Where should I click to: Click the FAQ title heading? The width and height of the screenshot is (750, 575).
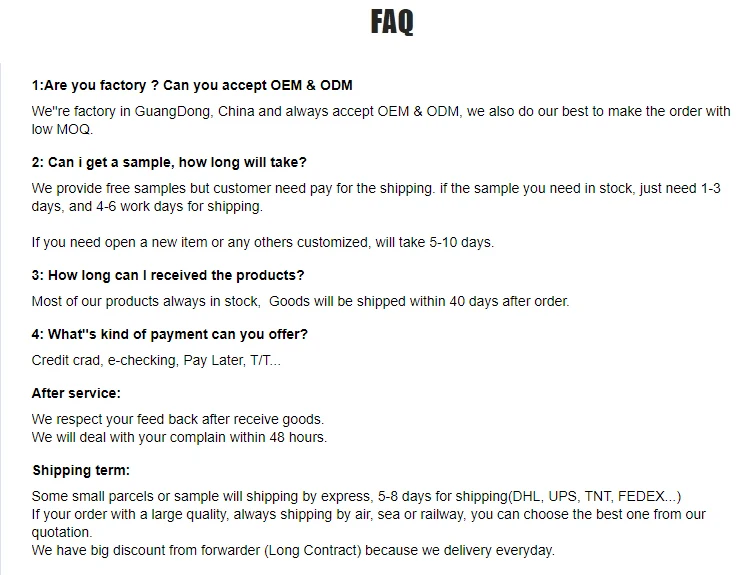click(392, 22)
